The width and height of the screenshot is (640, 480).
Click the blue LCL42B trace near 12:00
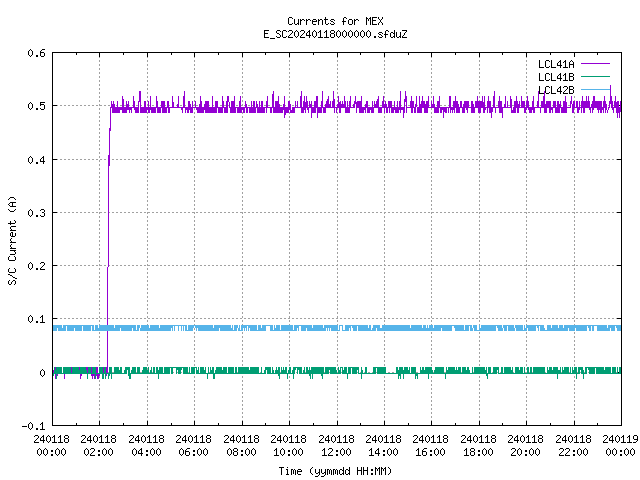click(x=337, y=328)
